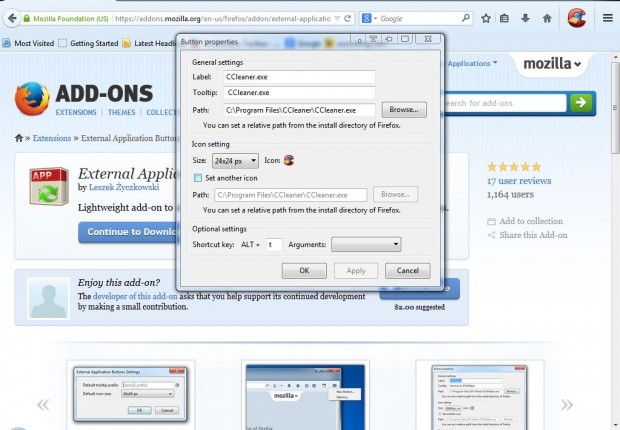The image size is (620, 430).
Task: Click the Label input field
Action: coord(299,77)
